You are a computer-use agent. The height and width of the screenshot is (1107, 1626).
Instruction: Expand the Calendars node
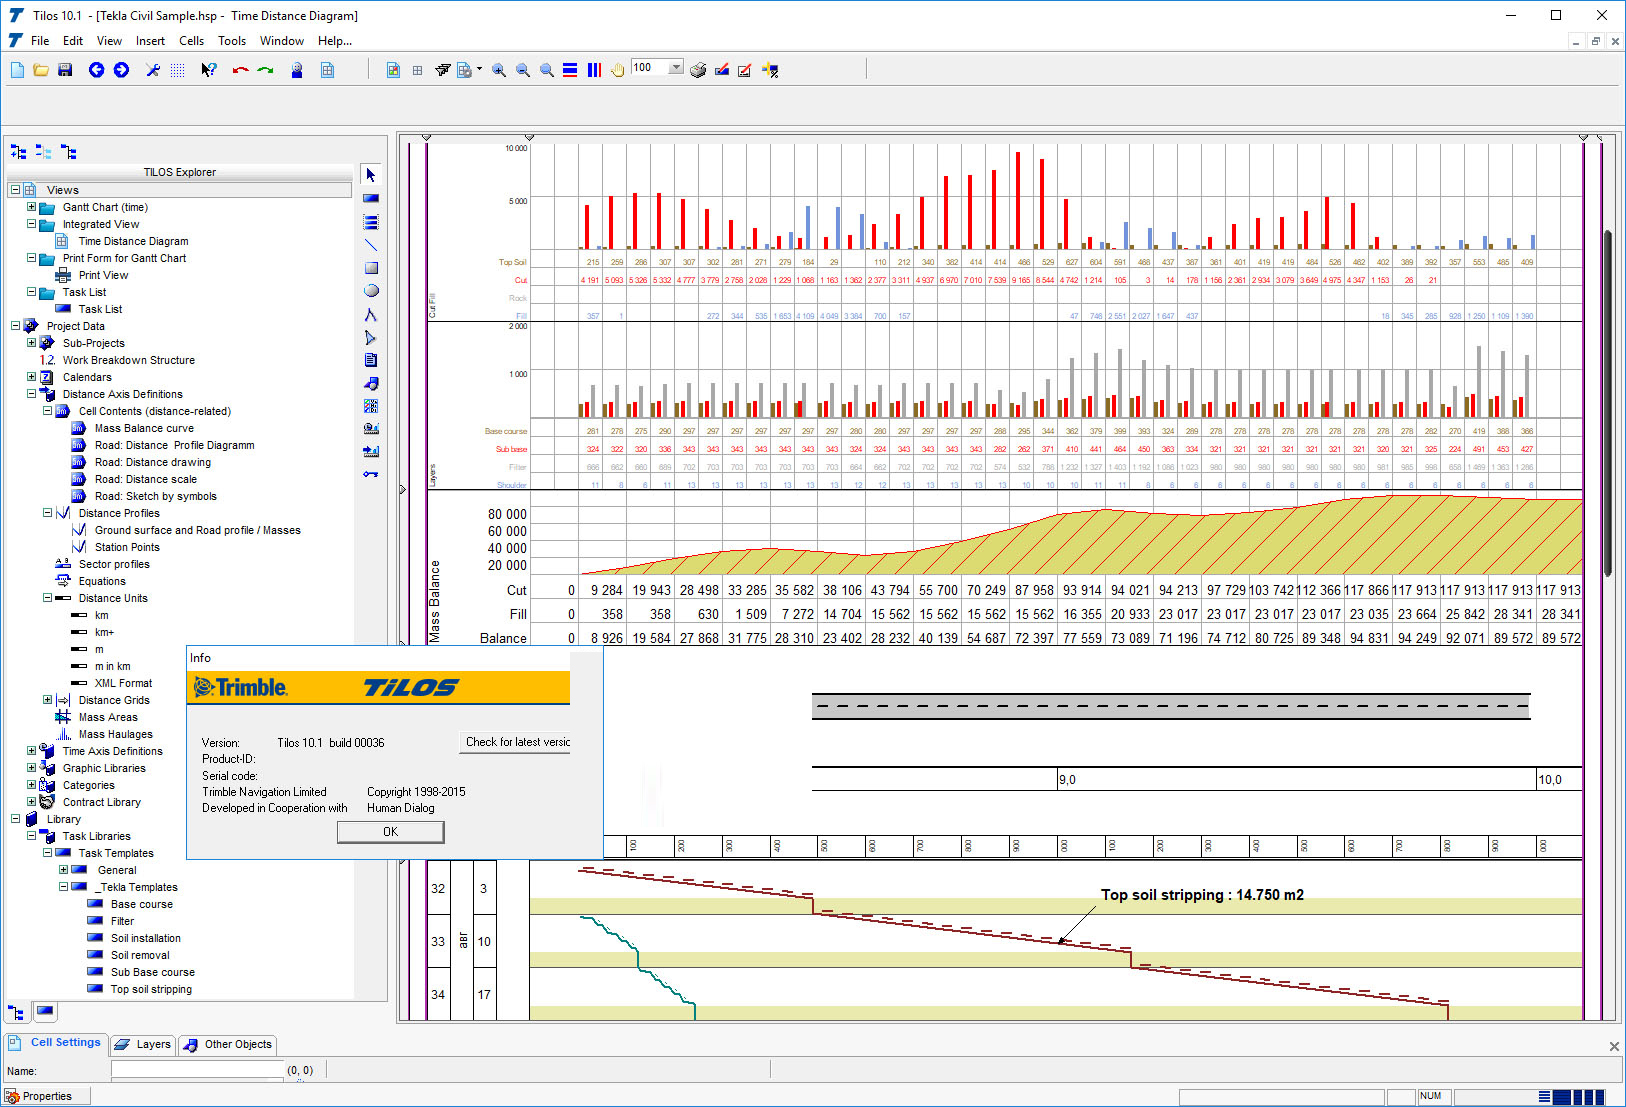point(31,377)
